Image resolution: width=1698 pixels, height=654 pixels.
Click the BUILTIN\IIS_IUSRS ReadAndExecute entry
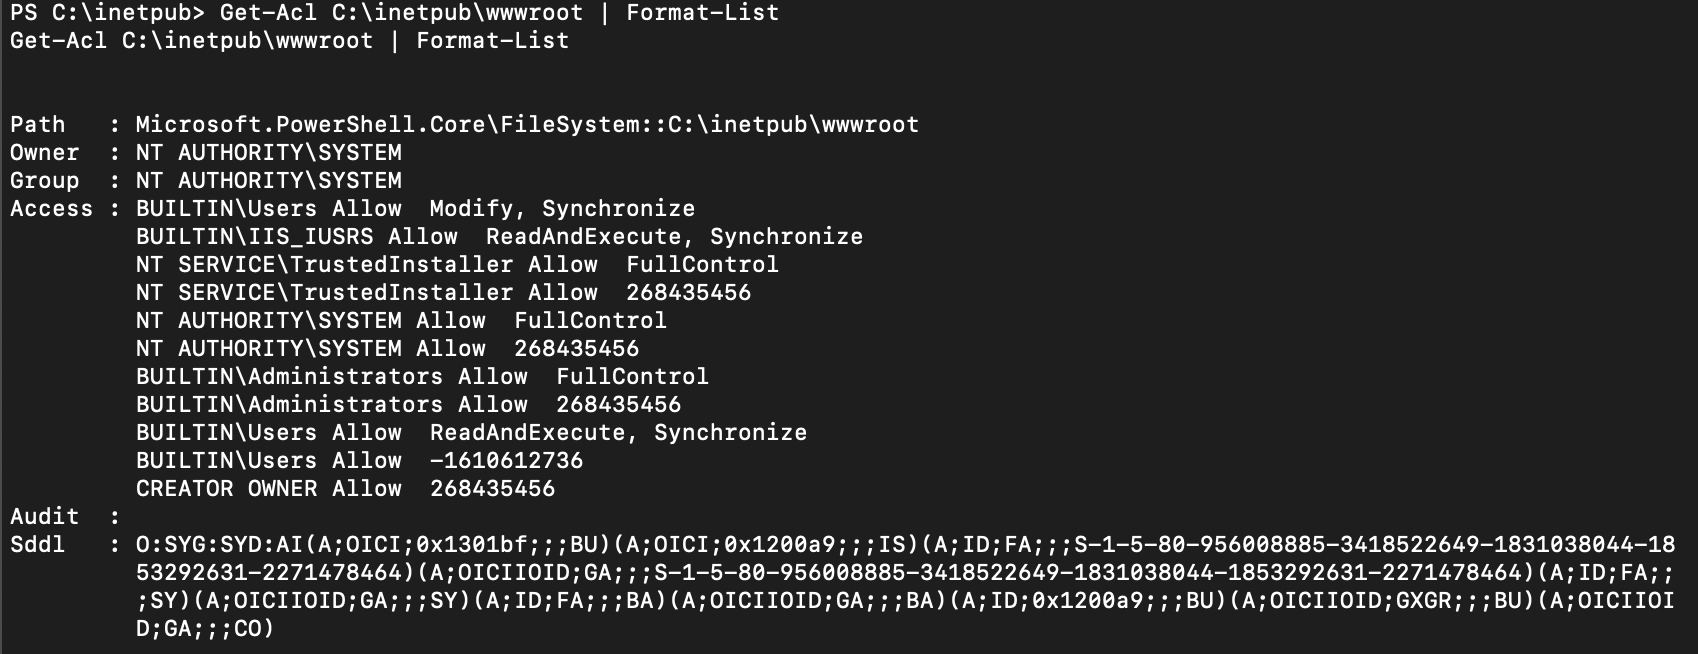point(499,237)
